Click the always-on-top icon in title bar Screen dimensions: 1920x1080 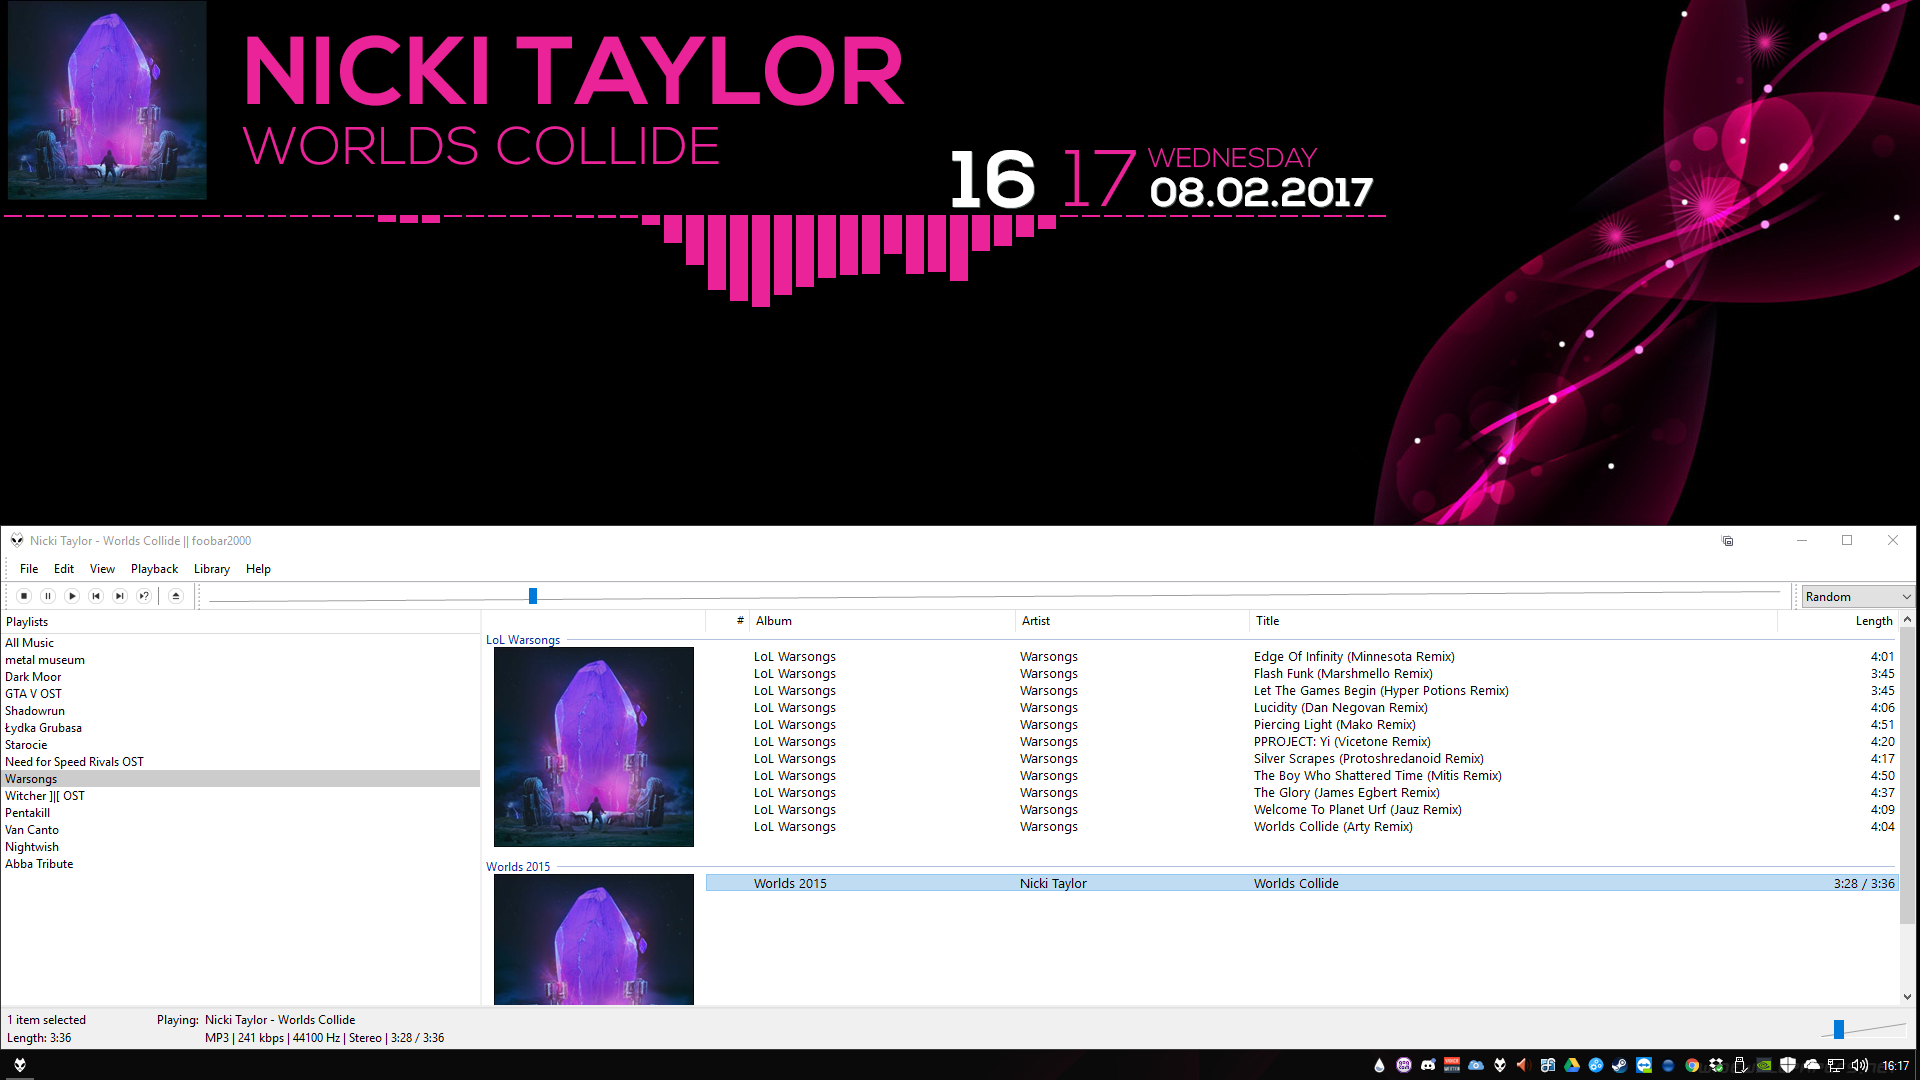click(x=1727, y=541)
